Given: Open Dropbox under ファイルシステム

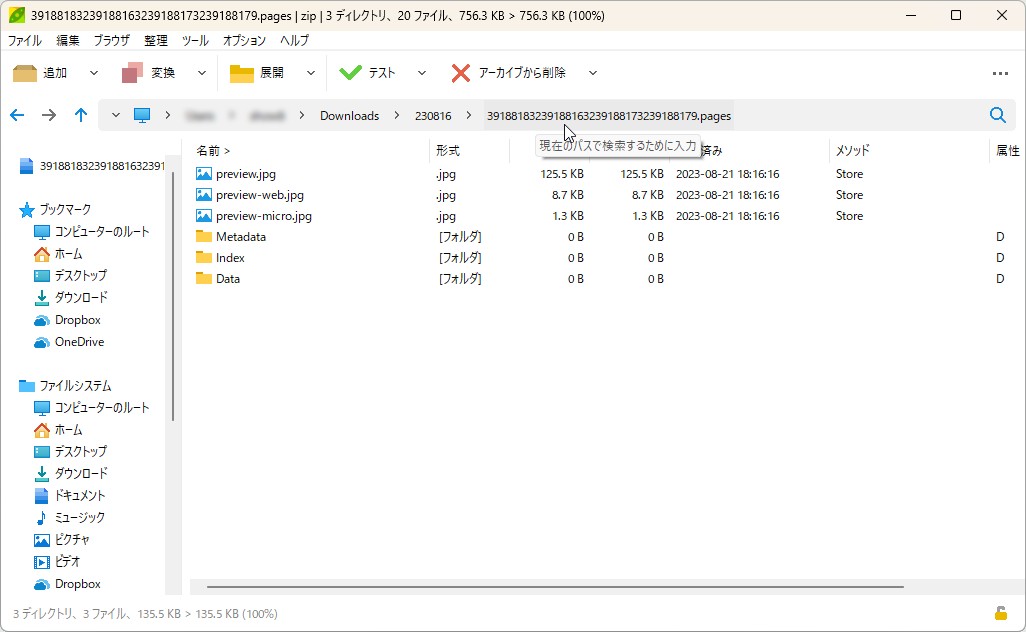Looking at the screenshot, I should click(x=67, y=584).
